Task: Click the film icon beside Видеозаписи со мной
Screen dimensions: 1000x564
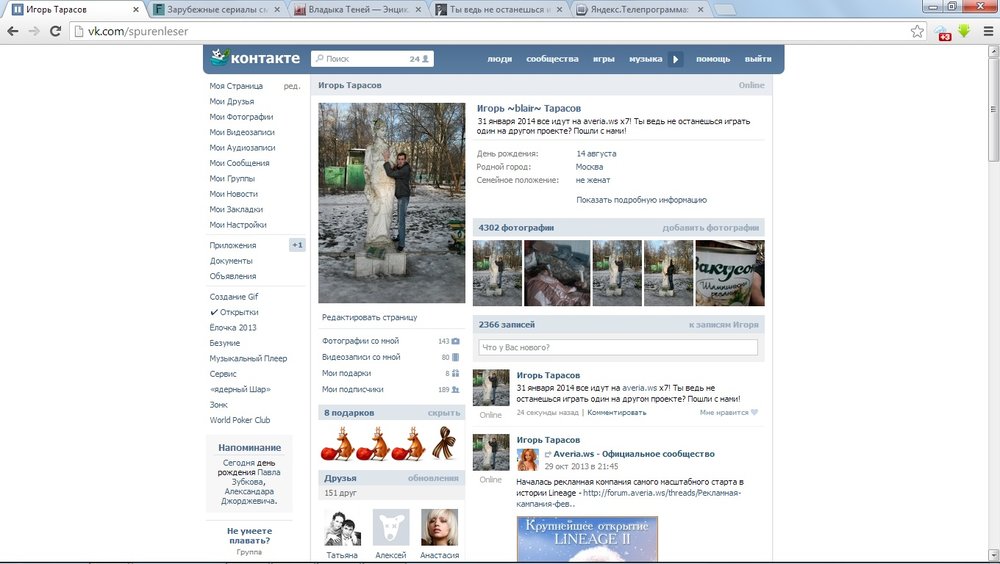Action: pyautogui.click(x=455, y=357)
